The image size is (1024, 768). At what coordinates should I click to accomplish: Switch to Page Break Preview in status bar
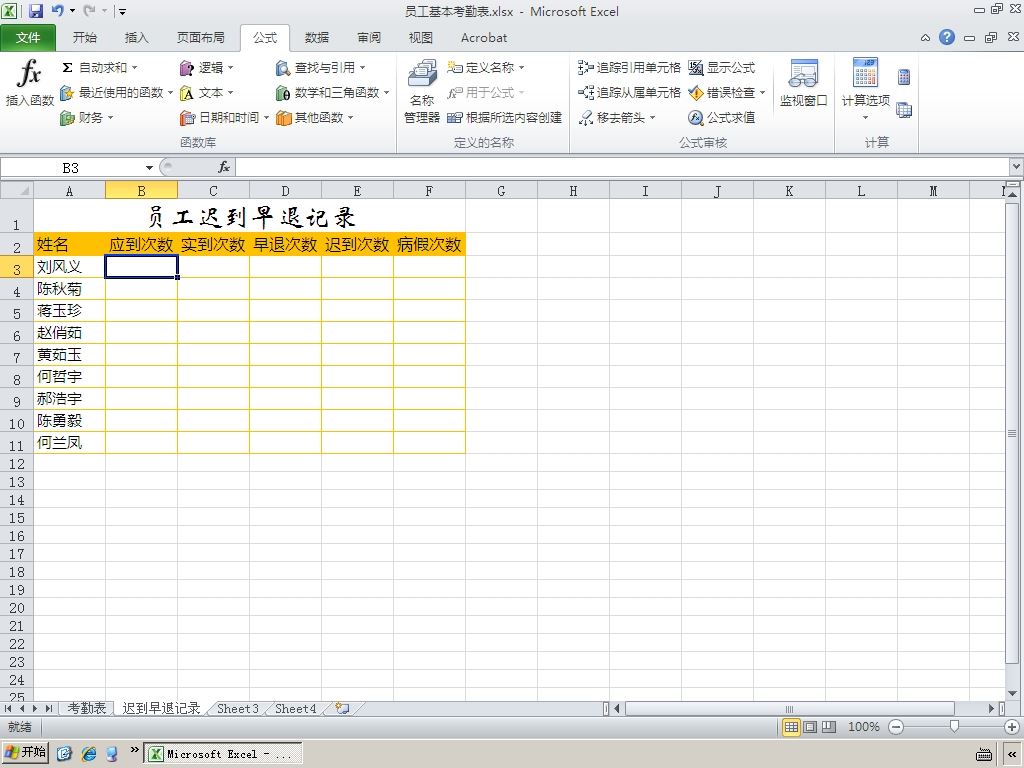[x=829, y=727]
